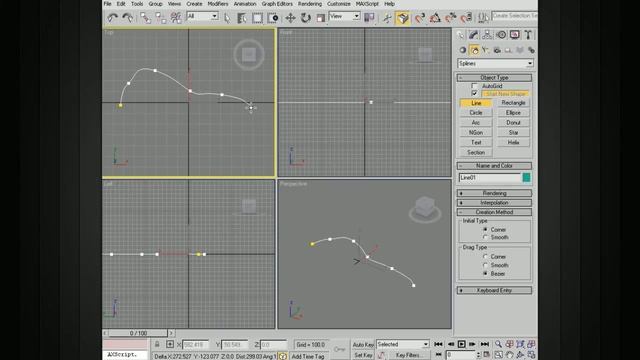Open the Modify panel tab icon
Screen dimensions: 640x360
[x=473, y=35]
